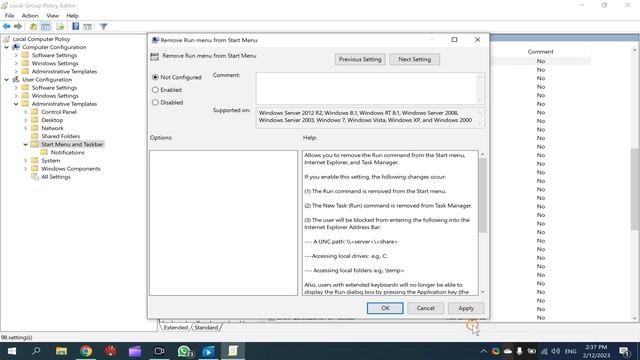Select the Not Configured radio button
The height and width of the screenshot is (360, 640).
[155, 77]
